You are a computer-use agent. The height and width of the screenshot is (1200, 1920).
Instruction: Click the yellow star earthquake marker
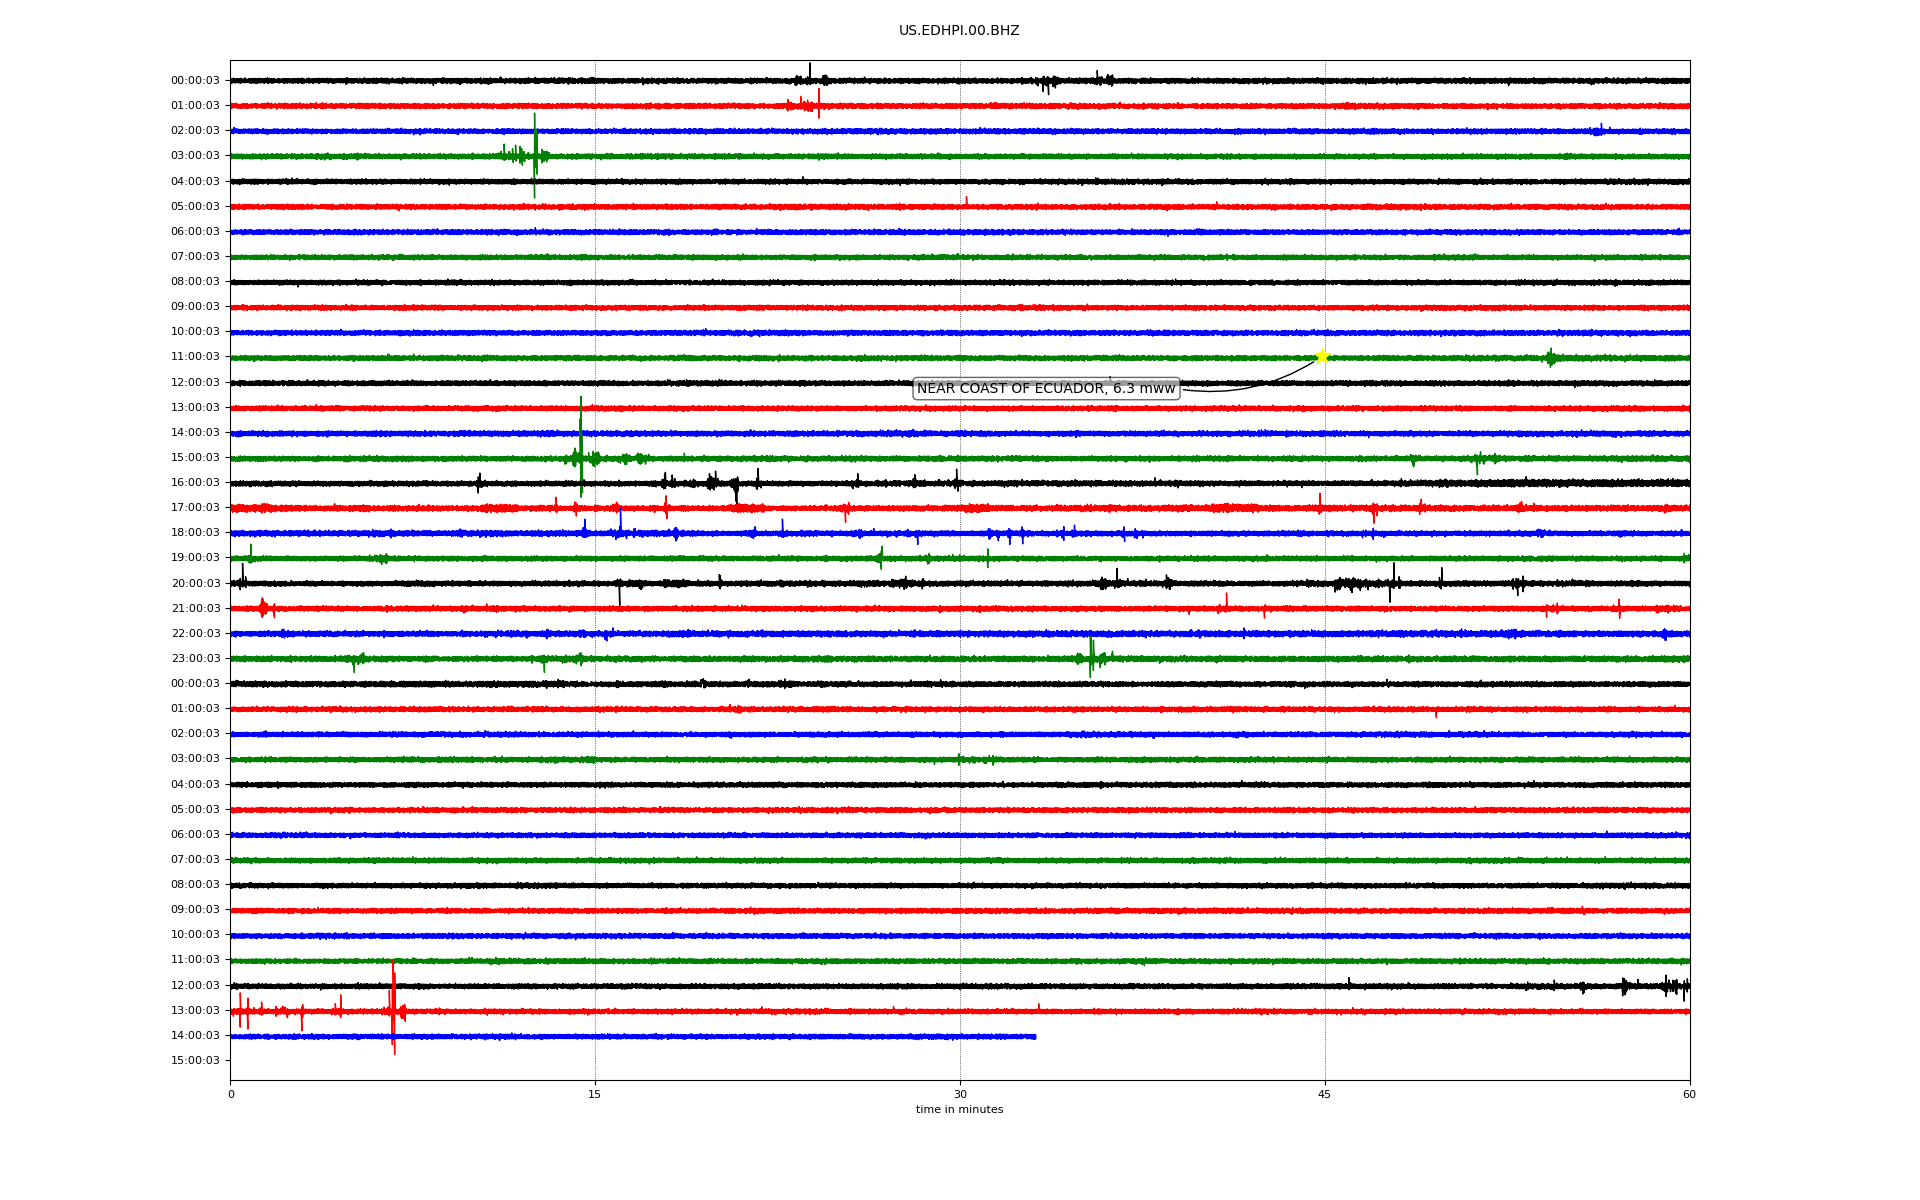[1322, 357]
